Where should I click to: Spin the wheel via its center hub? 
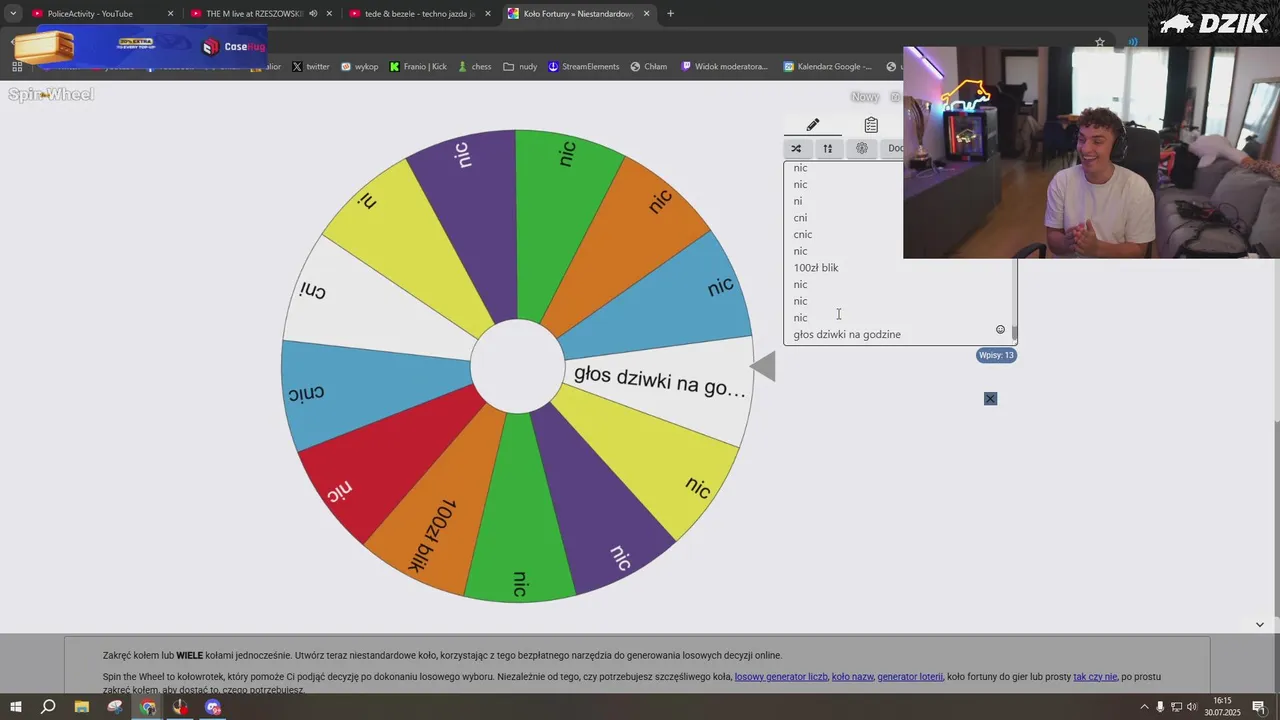517,366
